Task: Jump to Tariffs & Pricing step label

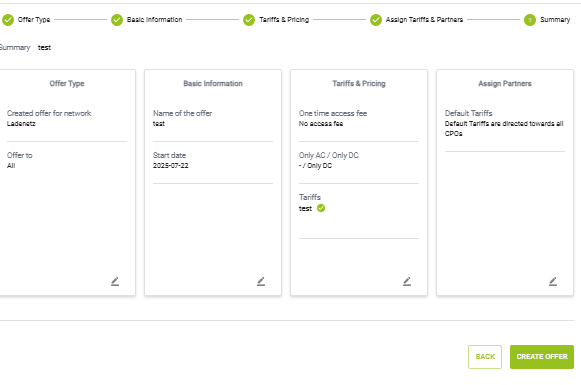Action: coord(284,20)
